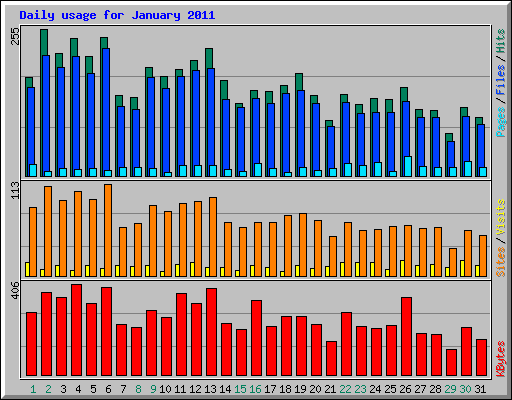The width and height of the screenshot is (512, 400).
Task: Select day 12 label on x-axis
Action: tap(195, 389)
